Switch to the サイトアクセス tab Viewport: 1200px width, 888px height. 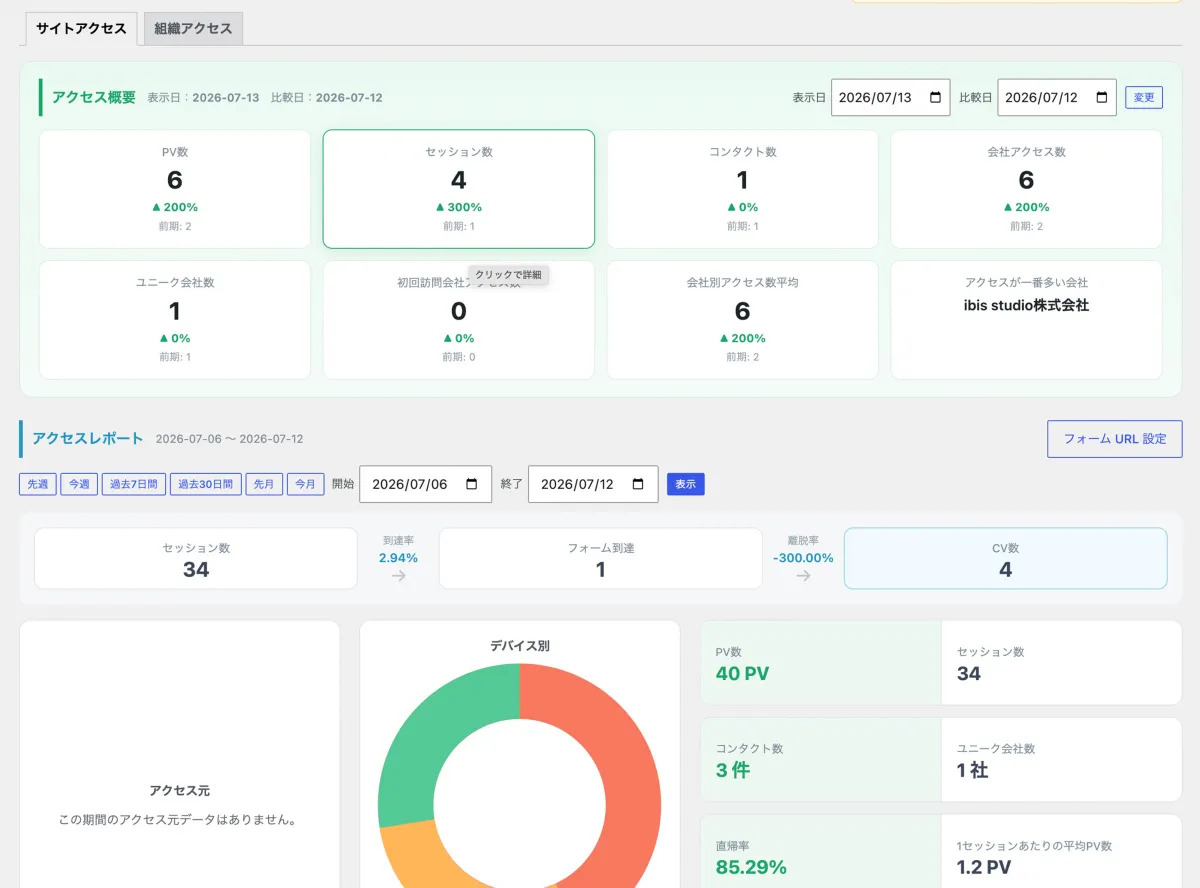pos(81,28)
